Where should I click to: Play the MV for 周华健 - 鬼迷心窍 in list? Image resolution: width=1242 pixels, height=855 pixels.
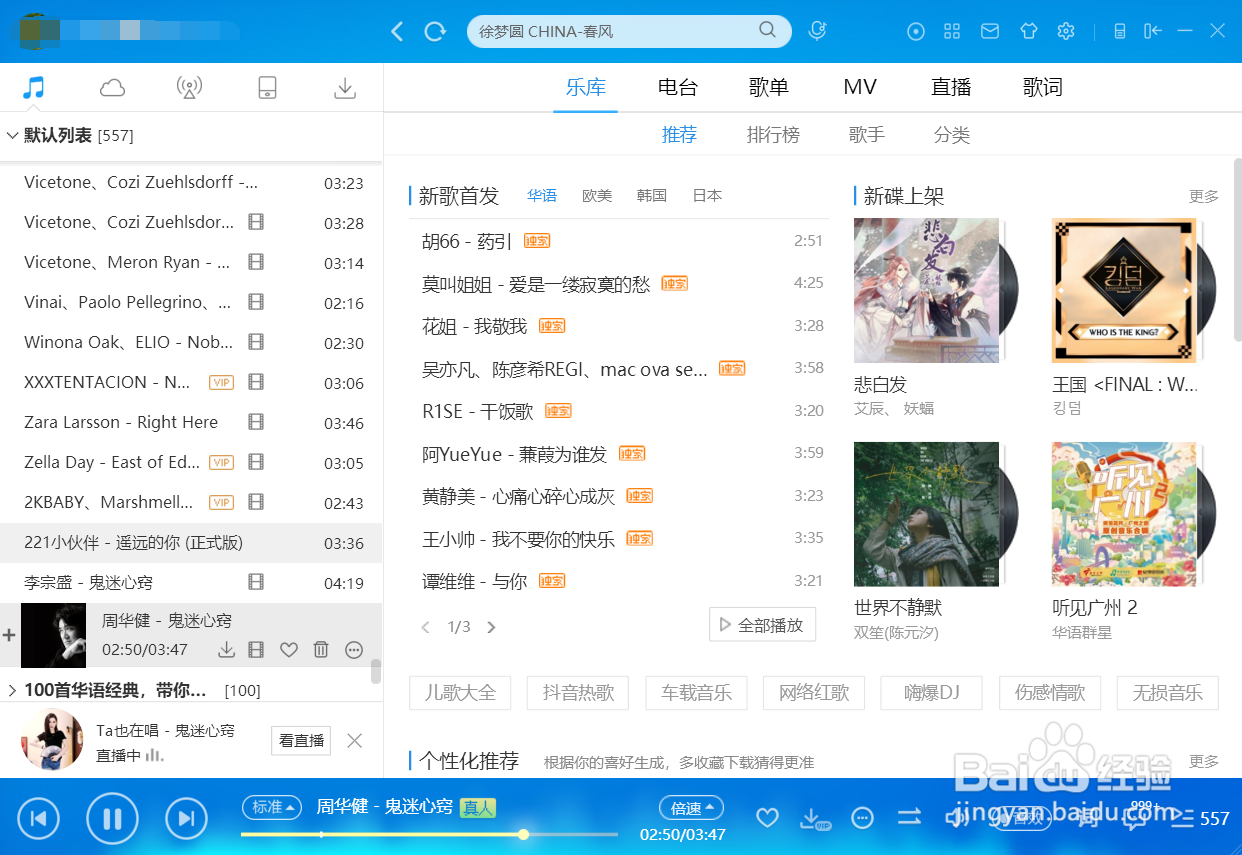pos(256,650)
